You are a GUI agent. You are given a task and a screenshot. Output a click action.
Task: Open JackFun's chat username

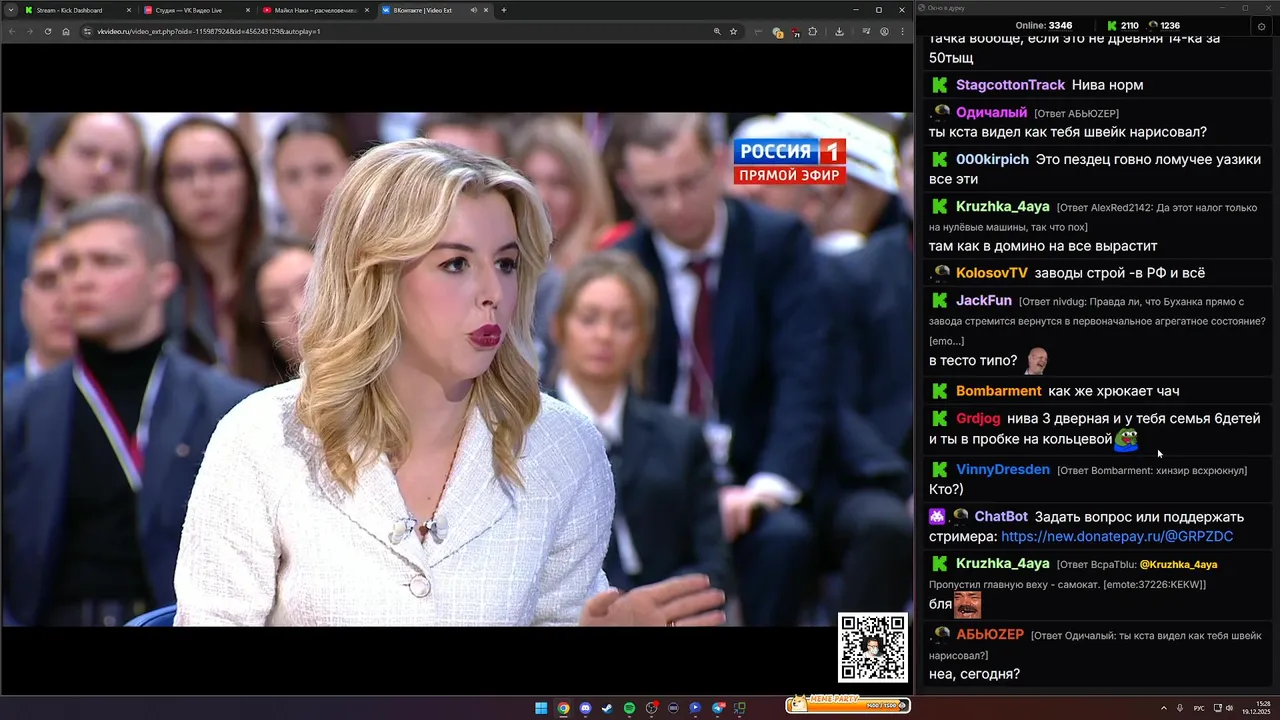984,301
